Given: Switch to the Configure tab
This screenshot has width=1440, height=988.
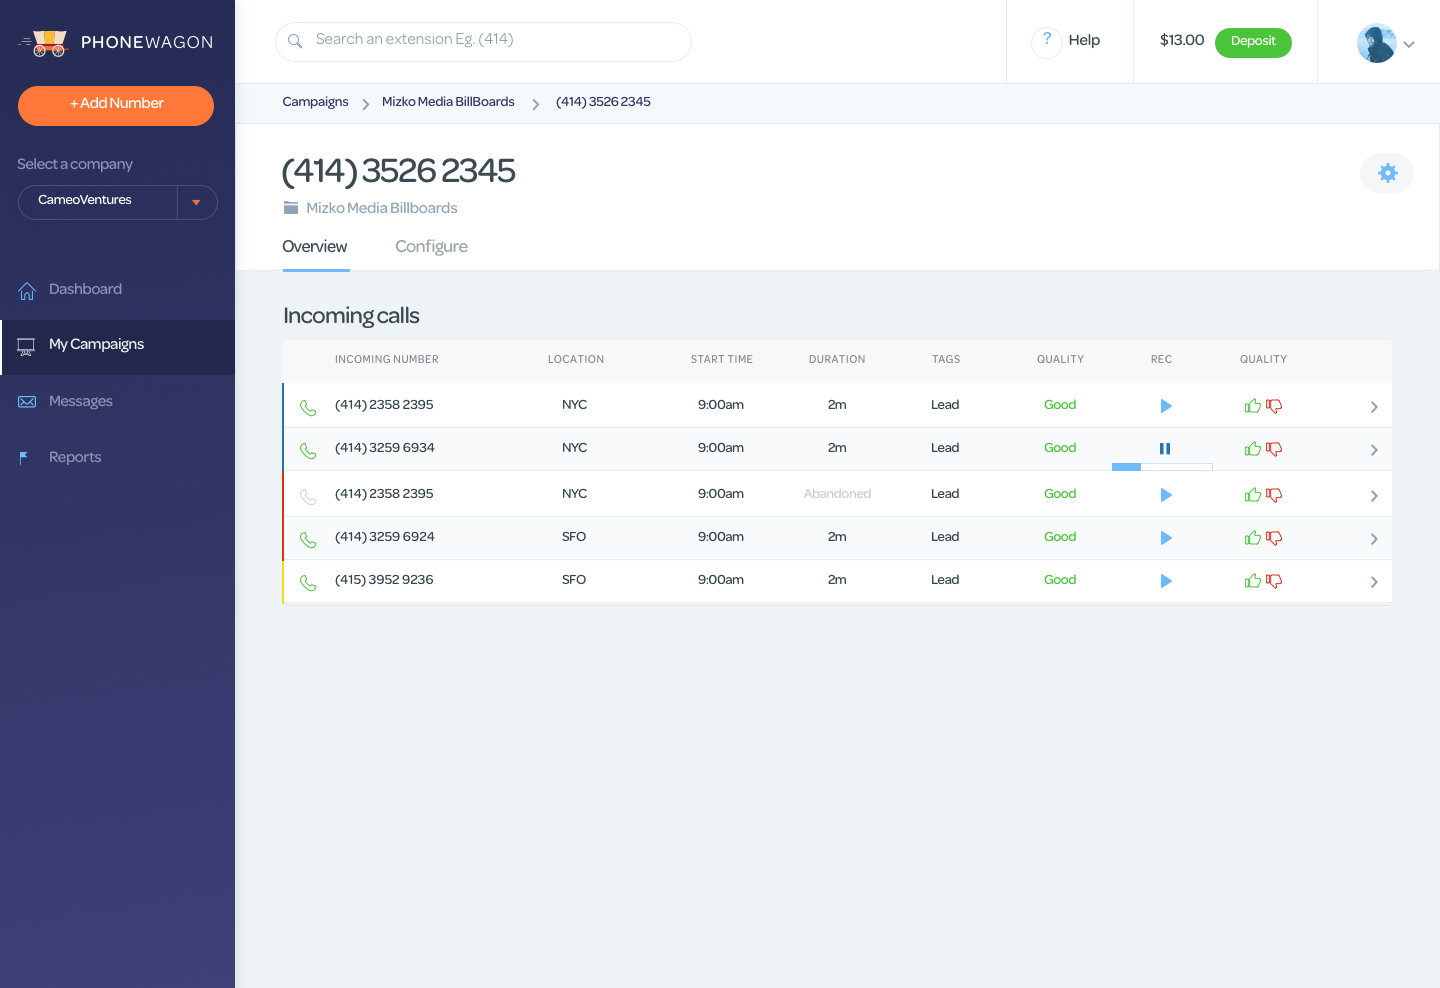Looking at the screenshot, I should tap(431, 247).
